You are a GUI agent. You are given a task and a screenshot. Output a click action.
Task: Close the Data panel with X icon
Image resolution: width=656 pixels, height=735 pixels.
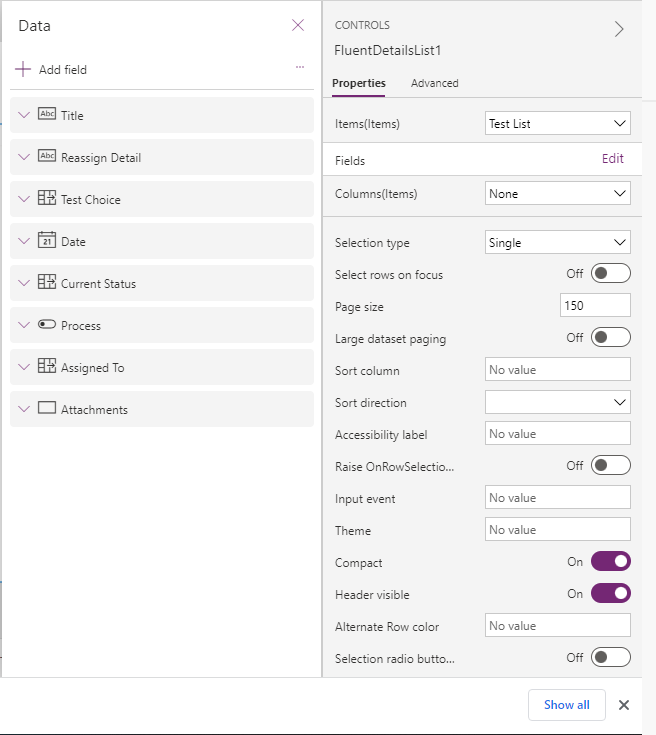297,26
